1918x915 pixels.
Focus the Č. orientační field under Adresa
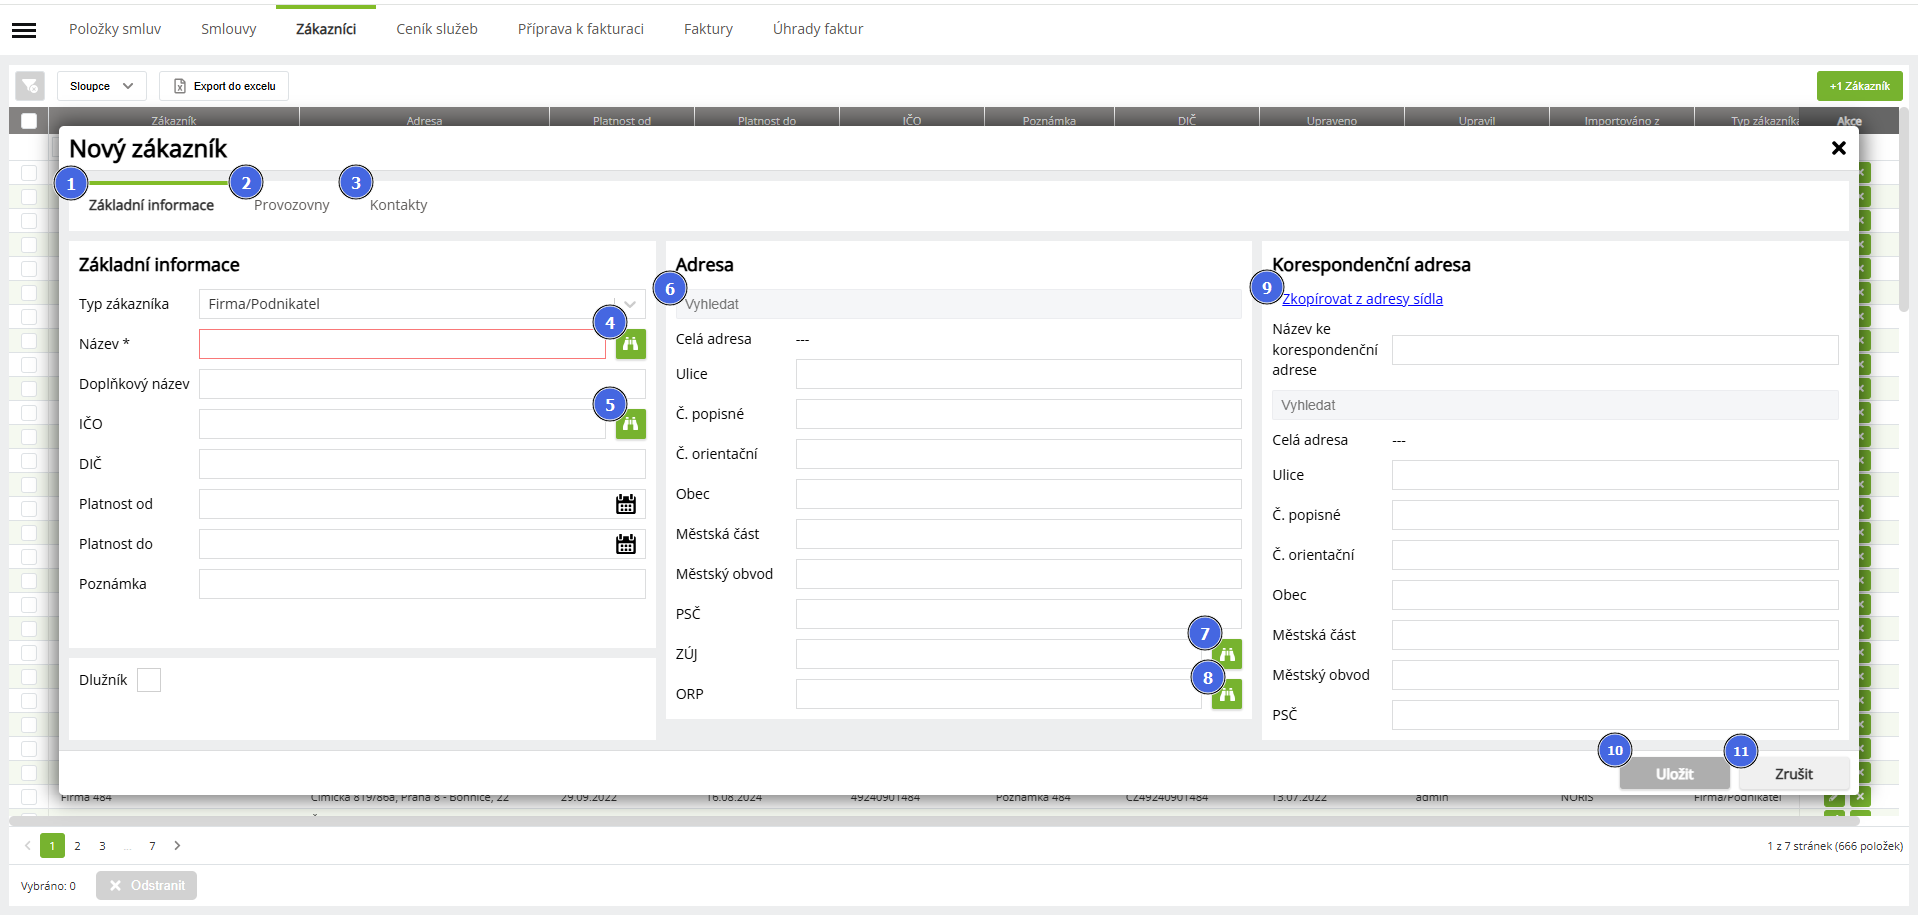(x=1019, y=454)
